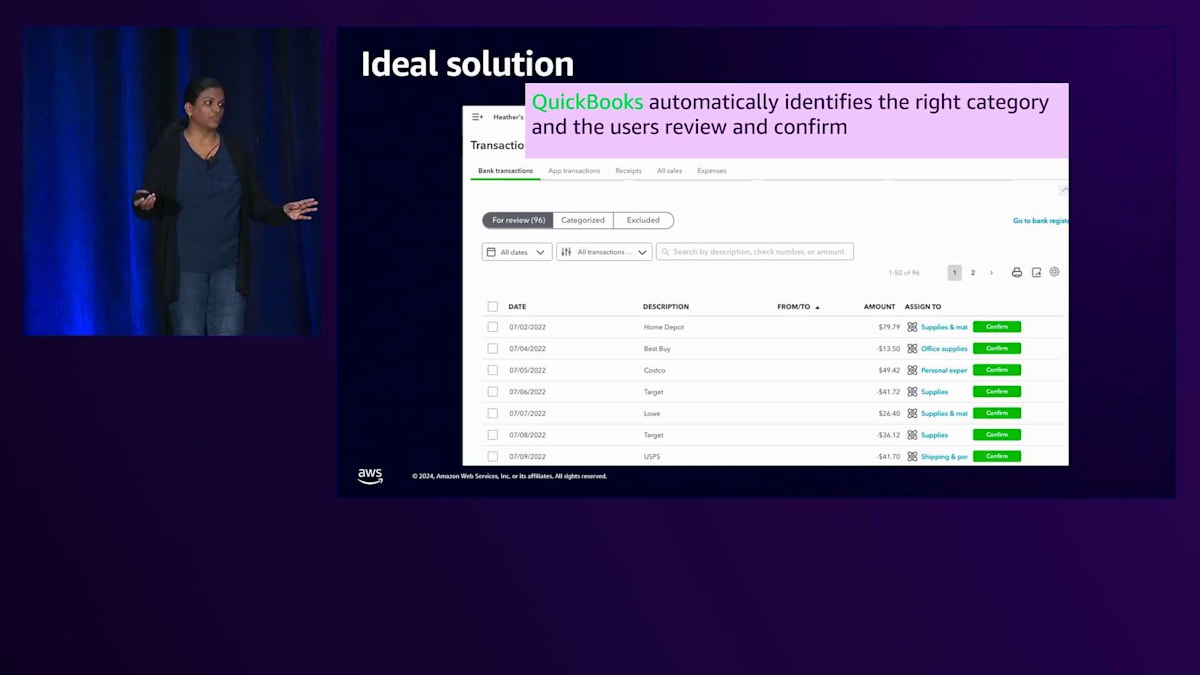Open the Expenses tab
Viewport: 1200px width, 675px height.
pyautogui.click(x=711, y=171)
